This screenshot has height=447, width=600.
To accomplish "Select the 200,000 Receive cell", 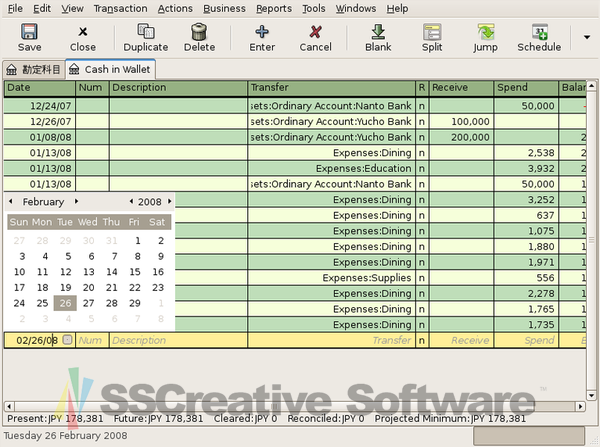I will coord(461,137).
